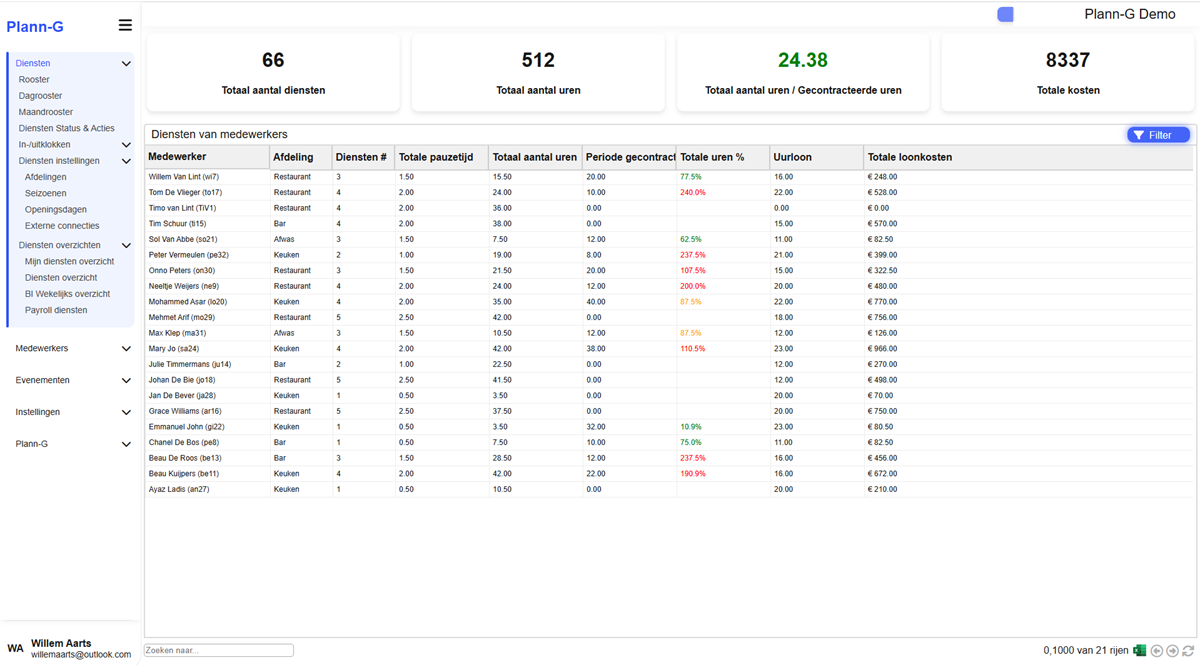Select the Plann-G logo in the sidebar

35,26
